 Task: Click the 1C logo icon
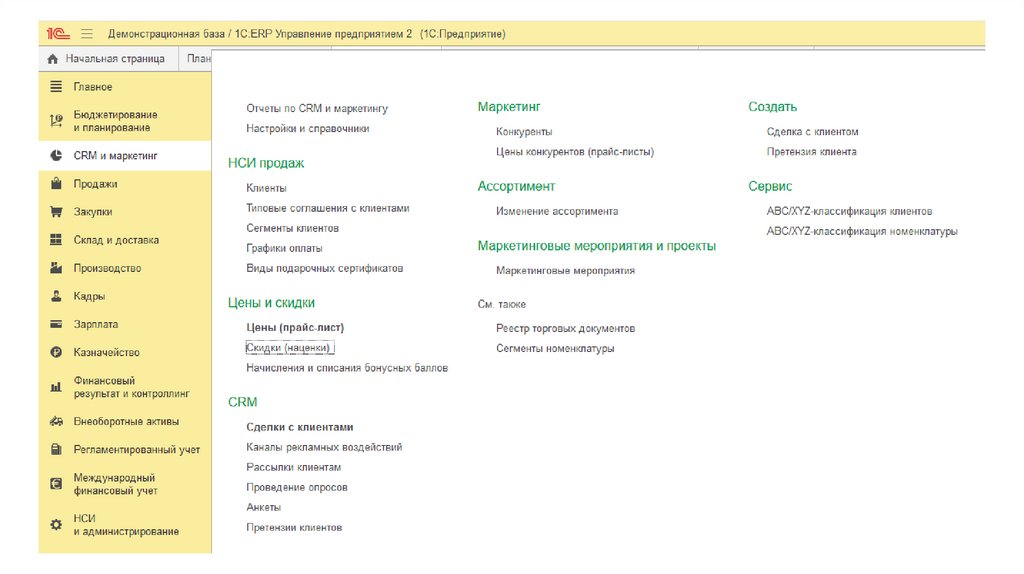[x=58, y=34]
